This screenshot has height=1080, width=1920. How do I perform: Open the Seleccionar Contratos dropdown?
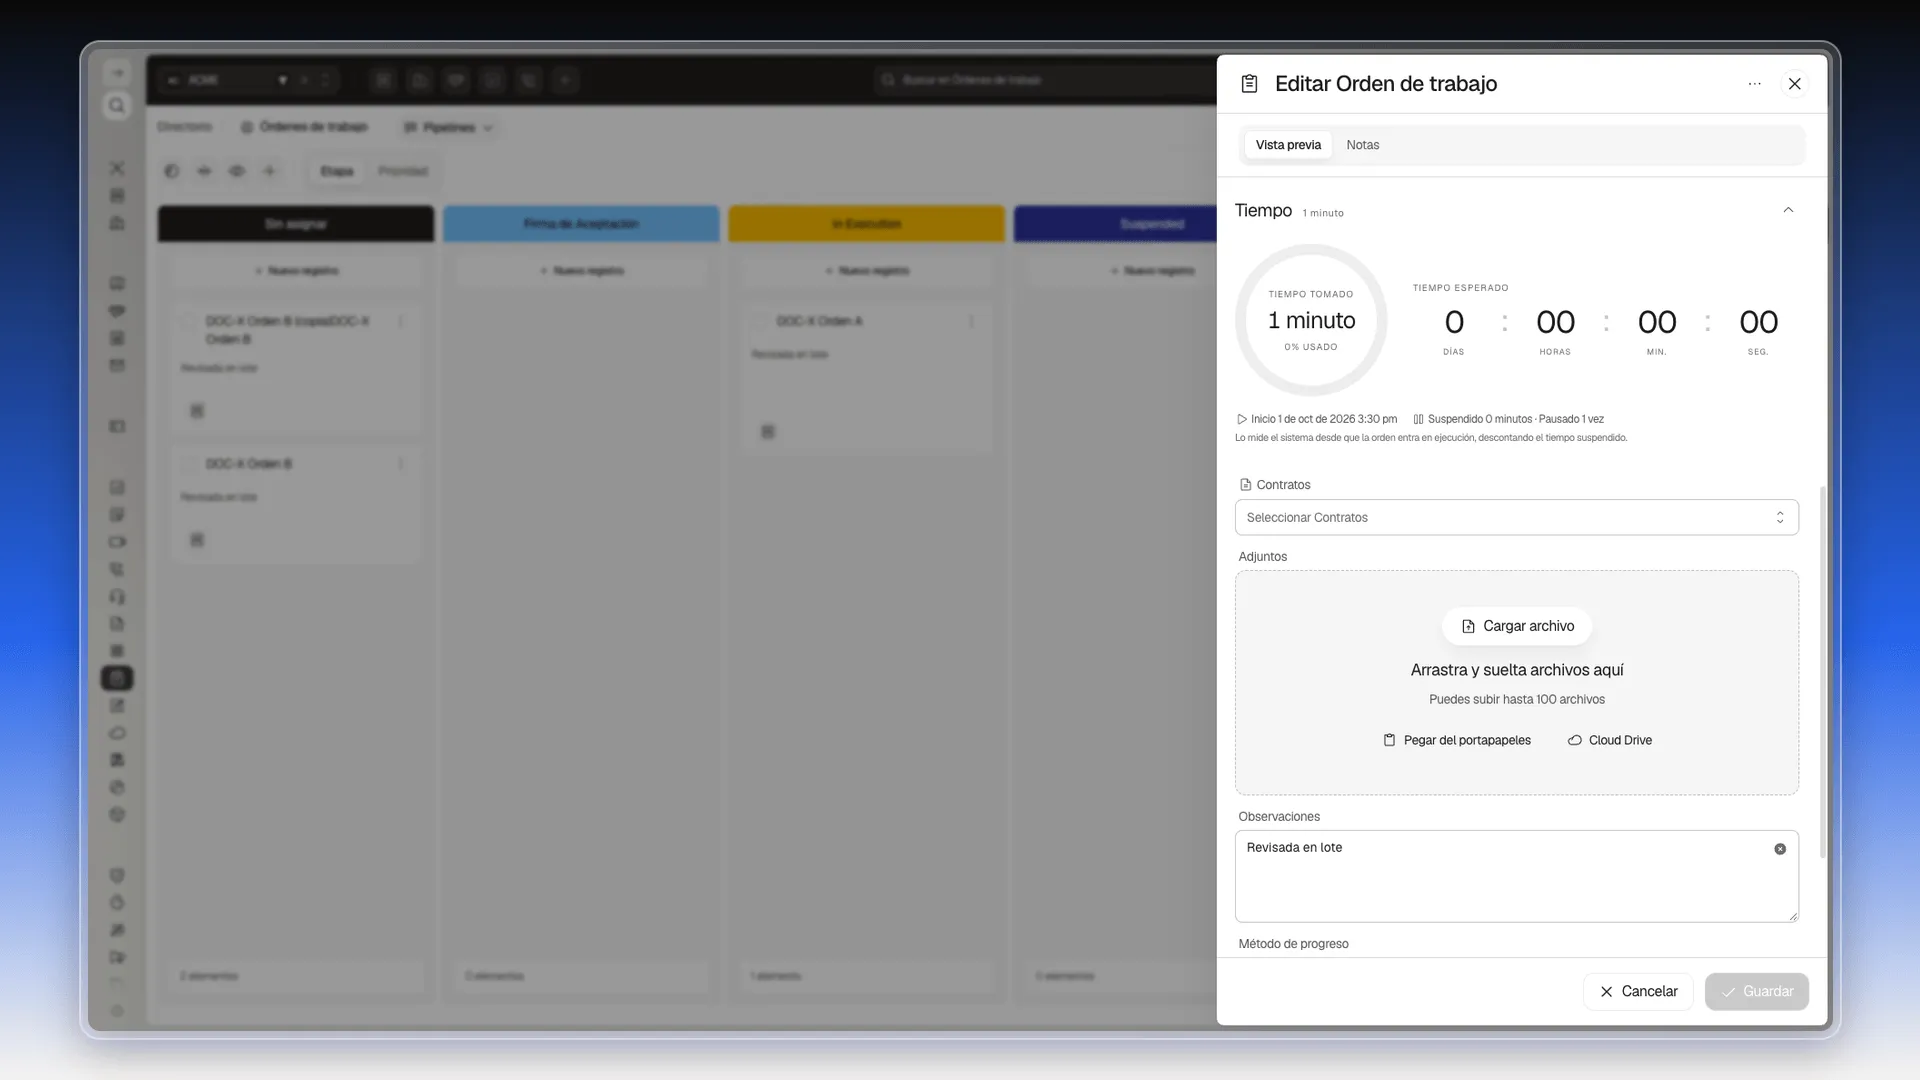tap(1516, 517)
